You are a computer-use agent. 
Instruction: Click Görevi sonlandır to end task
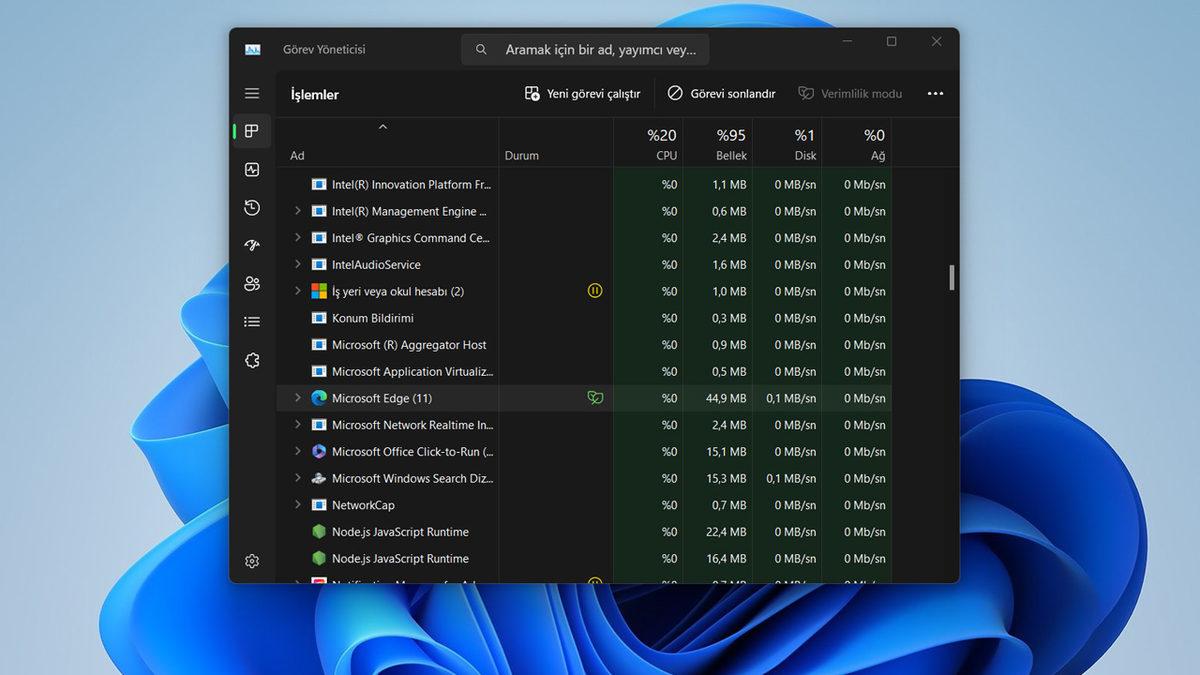coord(721,93)
